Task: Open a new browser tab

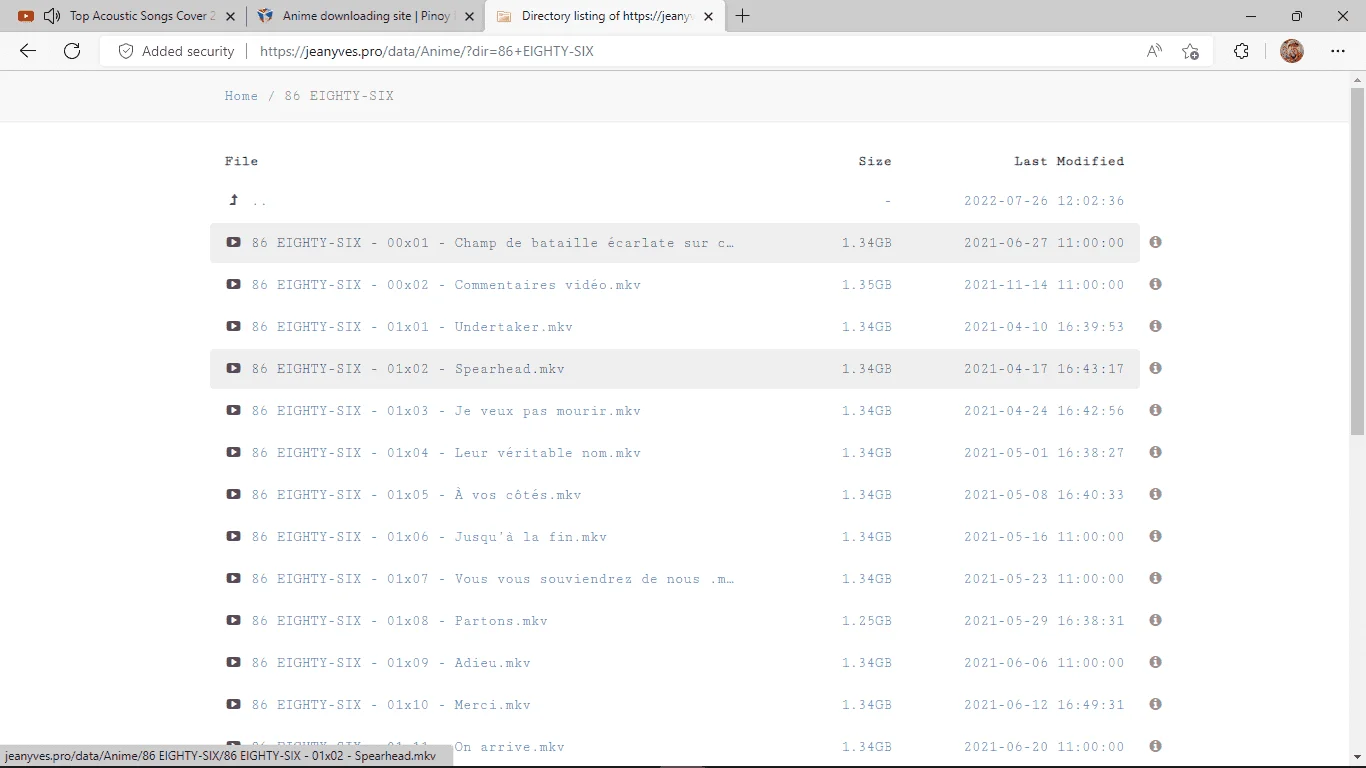Action: [x=743, y=16]
